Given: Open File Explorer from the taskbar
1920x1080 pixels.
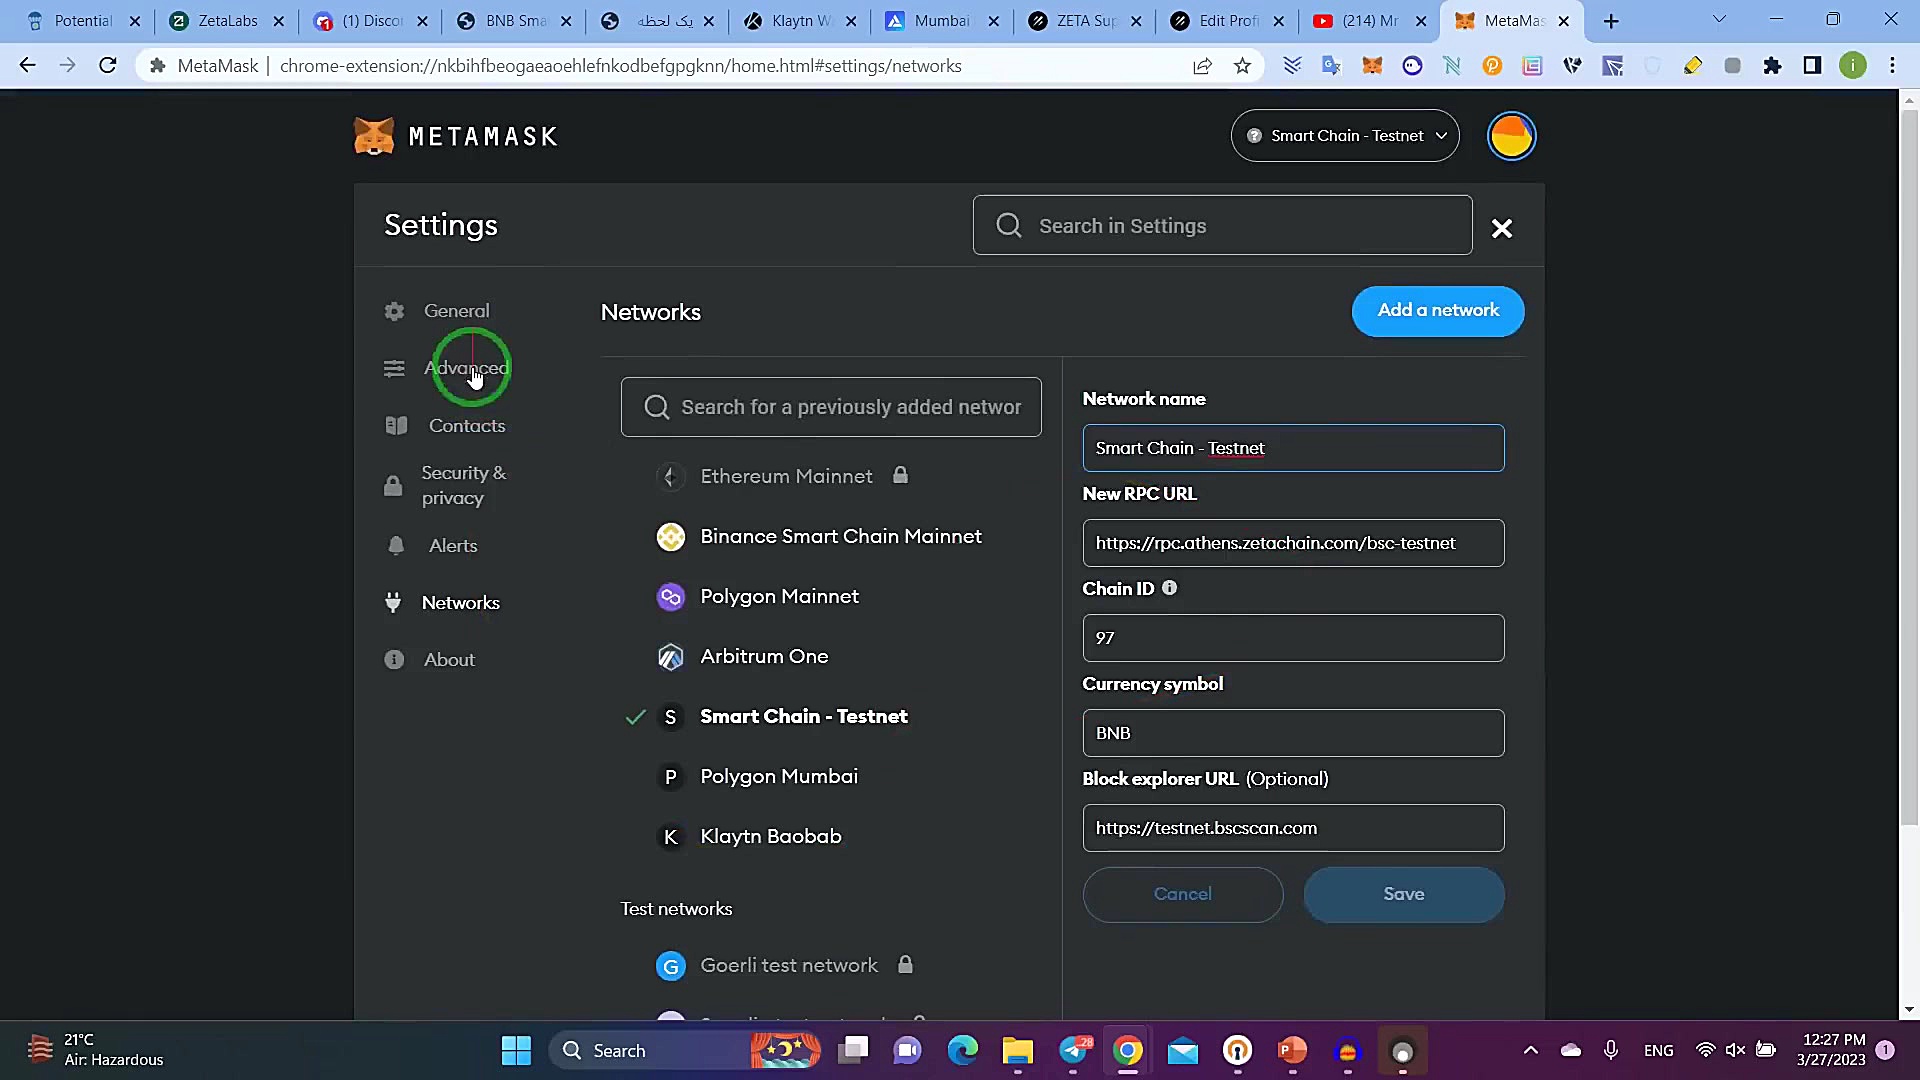Looking at the screenshot, I should (x=1017, y=1050).
